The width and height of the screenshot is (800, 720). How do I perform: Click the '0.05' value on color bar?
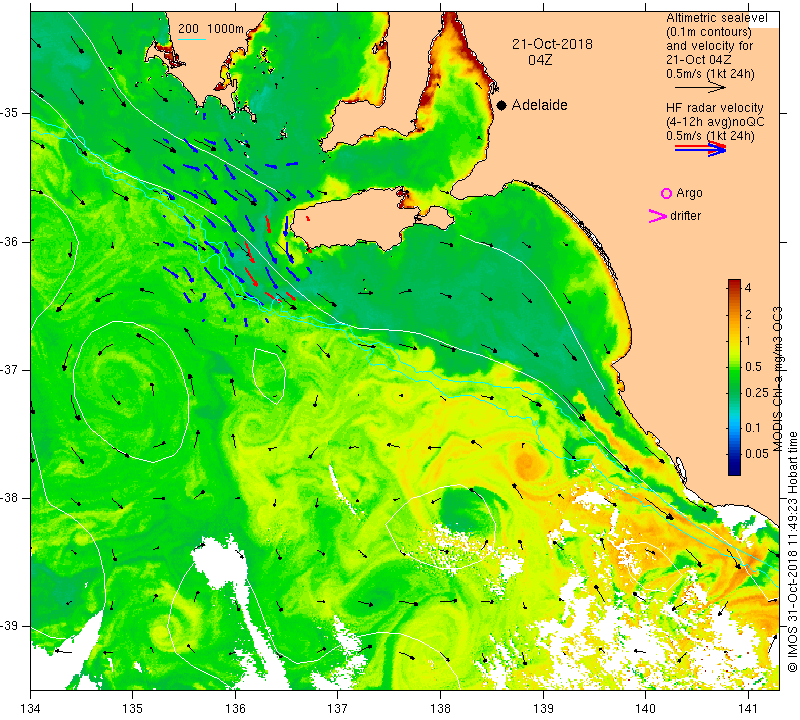tap(756, 454)
